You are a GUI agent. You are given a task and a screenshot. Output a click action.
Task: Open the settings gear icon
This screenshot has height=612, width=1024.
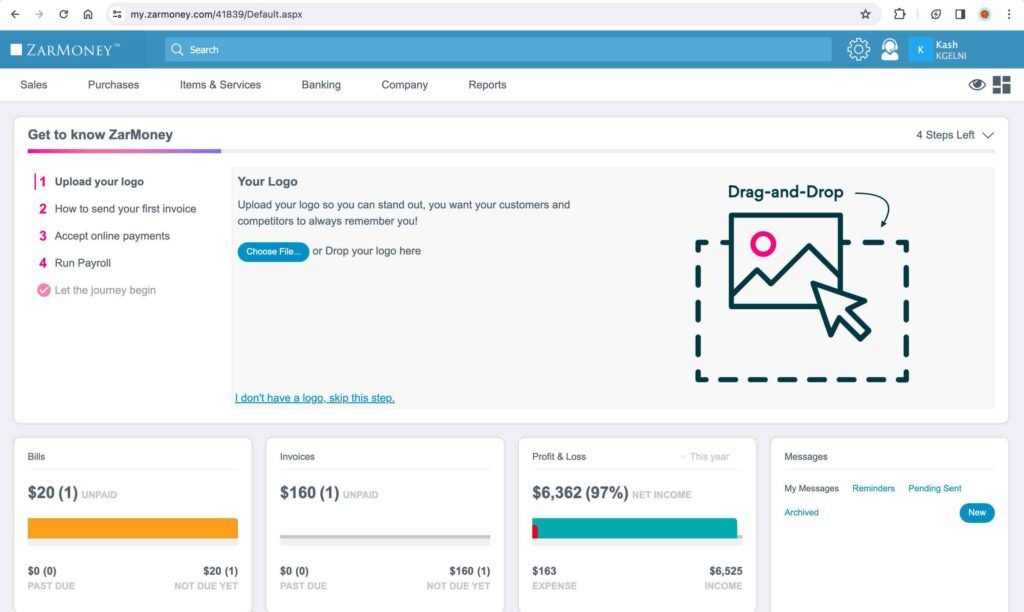(858, 49)
